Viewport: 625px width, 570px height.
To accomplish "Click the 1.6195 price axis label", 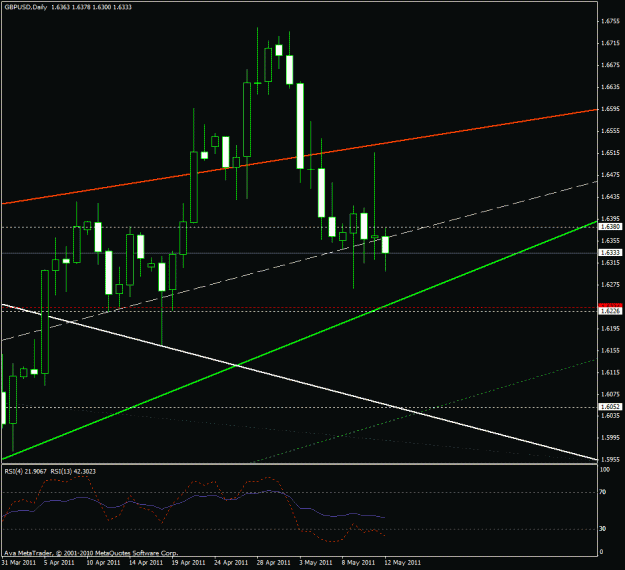I will coord(611,328).
